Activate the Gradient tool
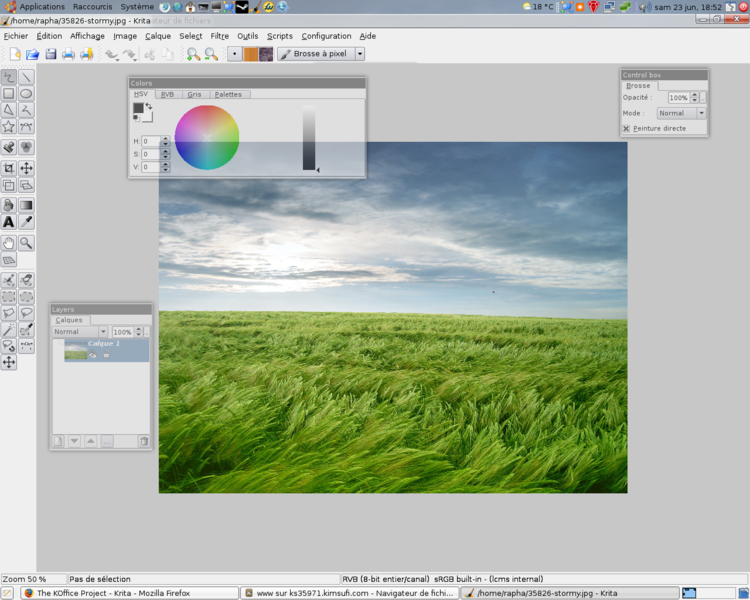750x600 pixels. pos(27,206)
